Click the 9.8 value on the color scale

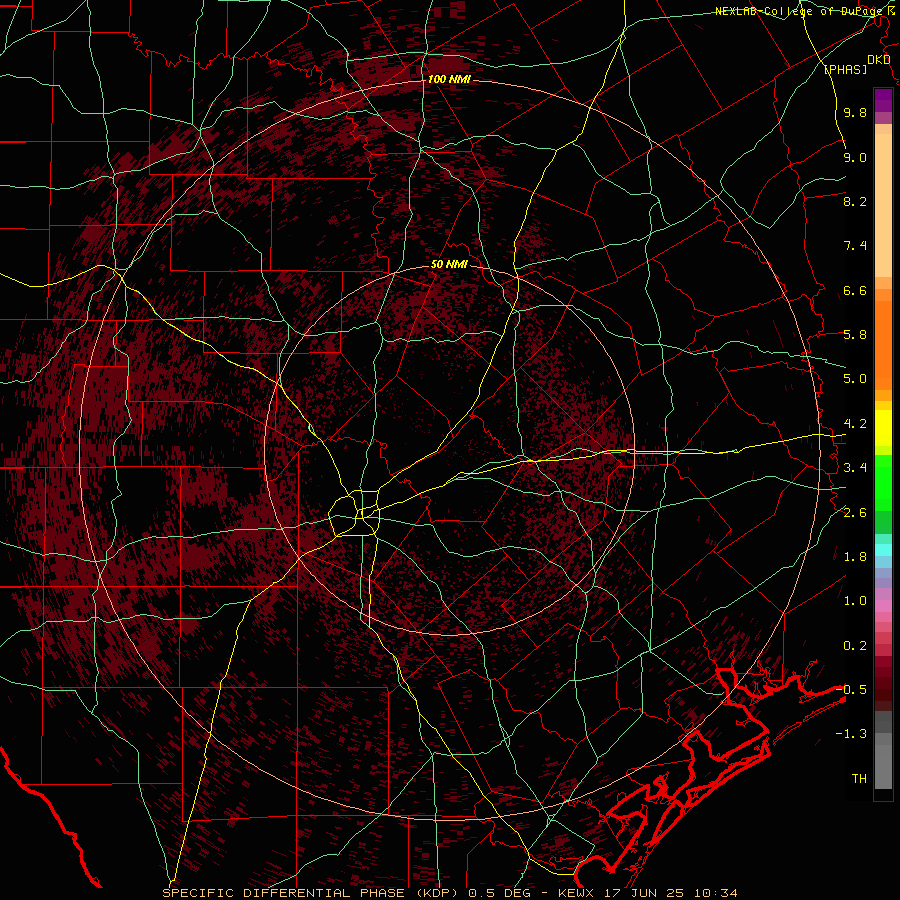pyautogui.click(x=855, y=113)
